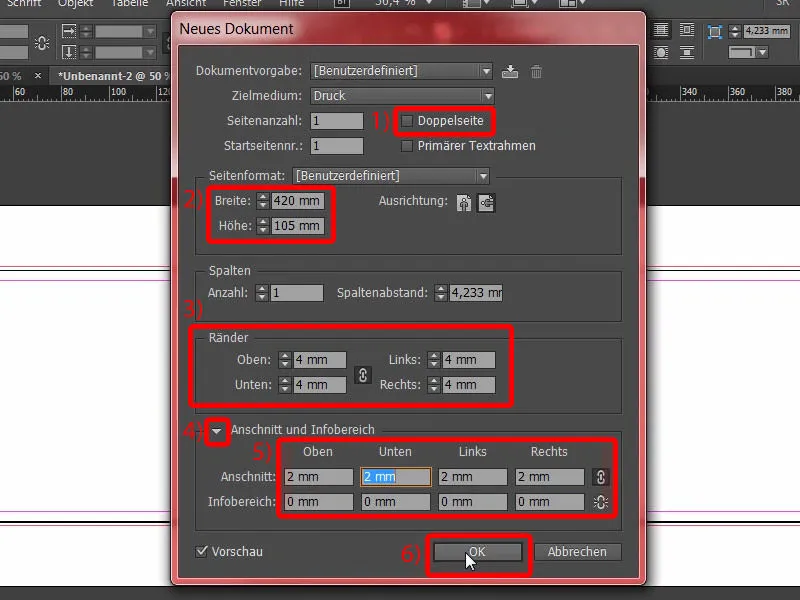Enable the Doppelseite checkbox
The image size is (800, 600).
[x=407, y=121]
